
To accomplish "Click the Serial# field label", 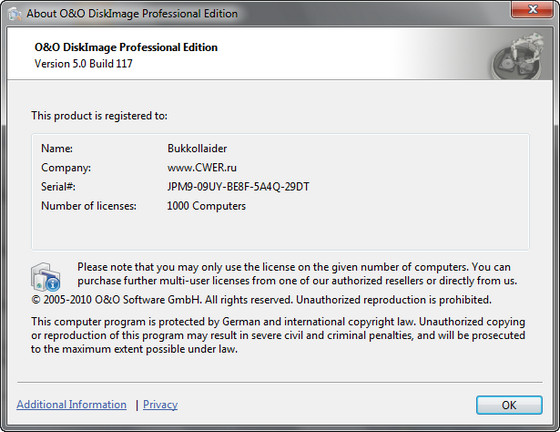I will [58, 186].
